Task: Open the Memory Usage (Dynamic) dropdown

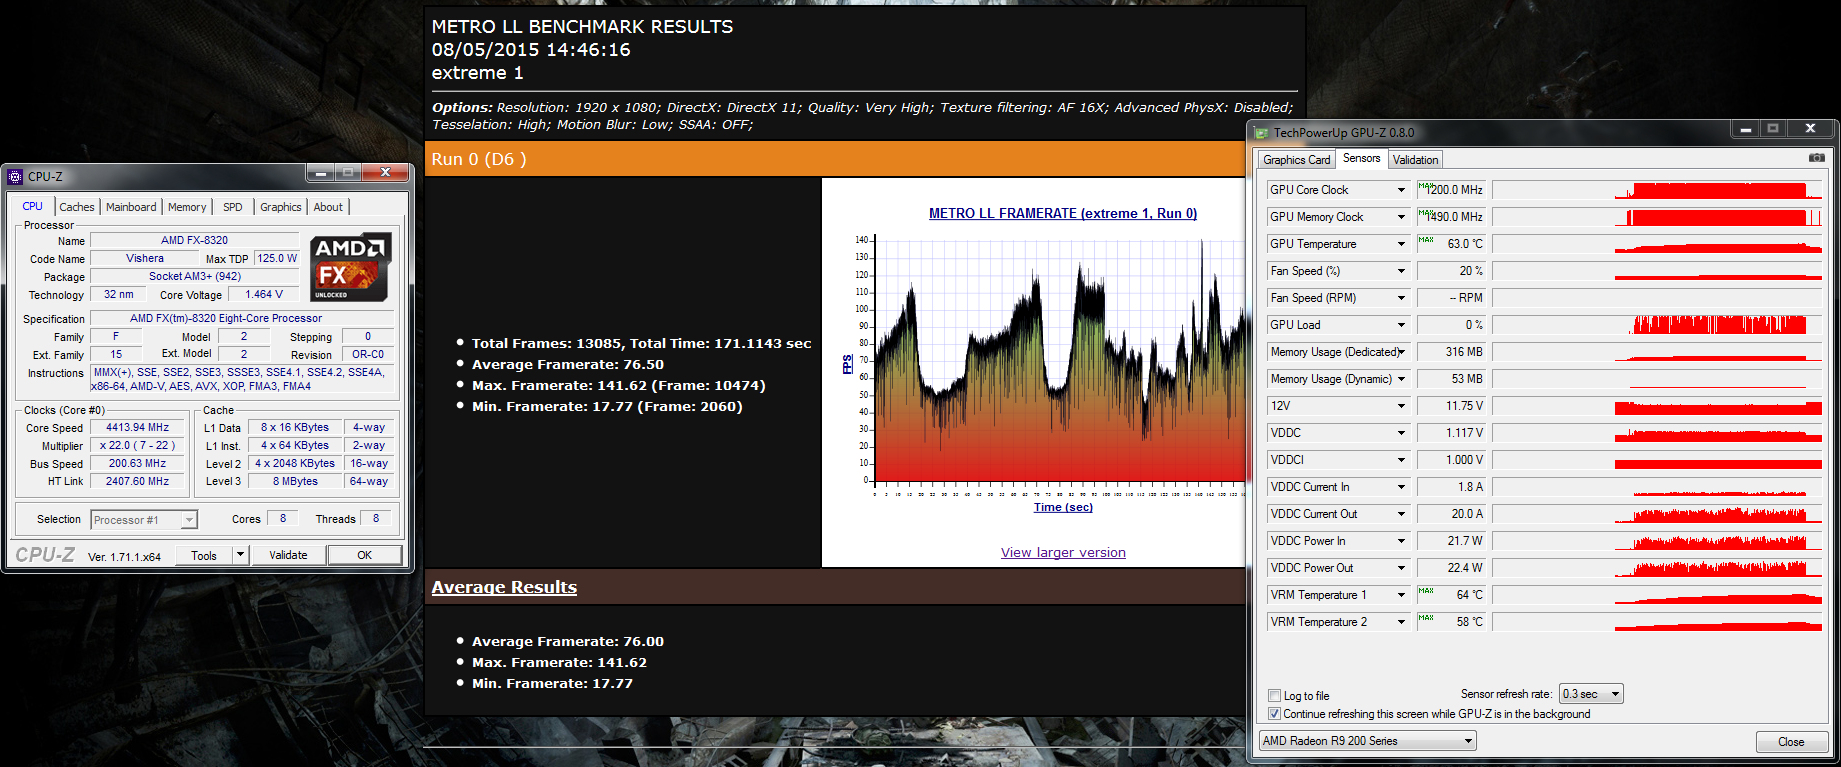Action: click(x=1401, y=379)
